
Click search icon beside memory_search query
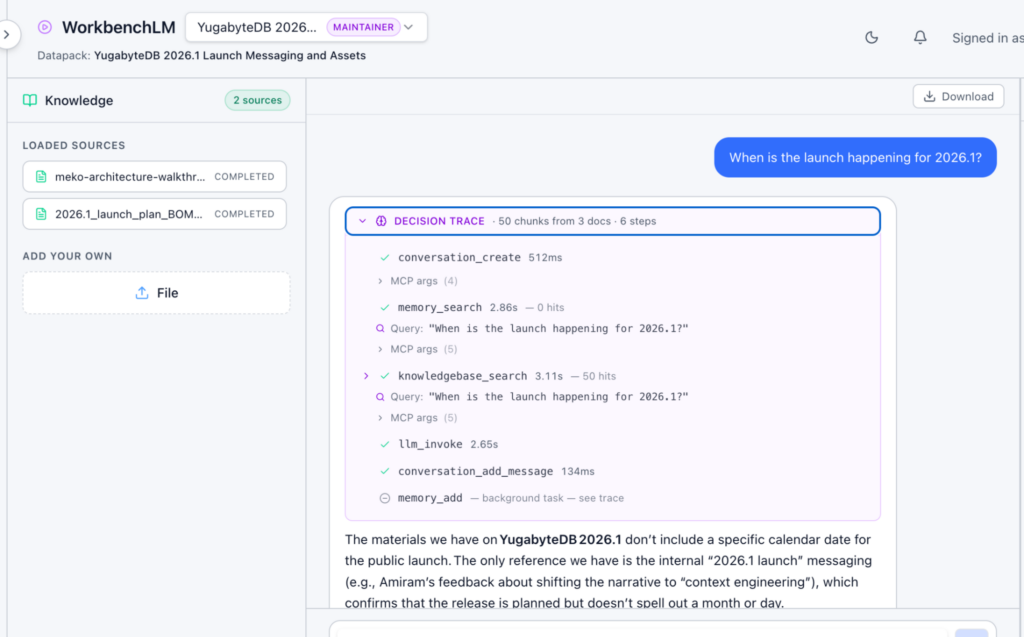tap(380, 329)
